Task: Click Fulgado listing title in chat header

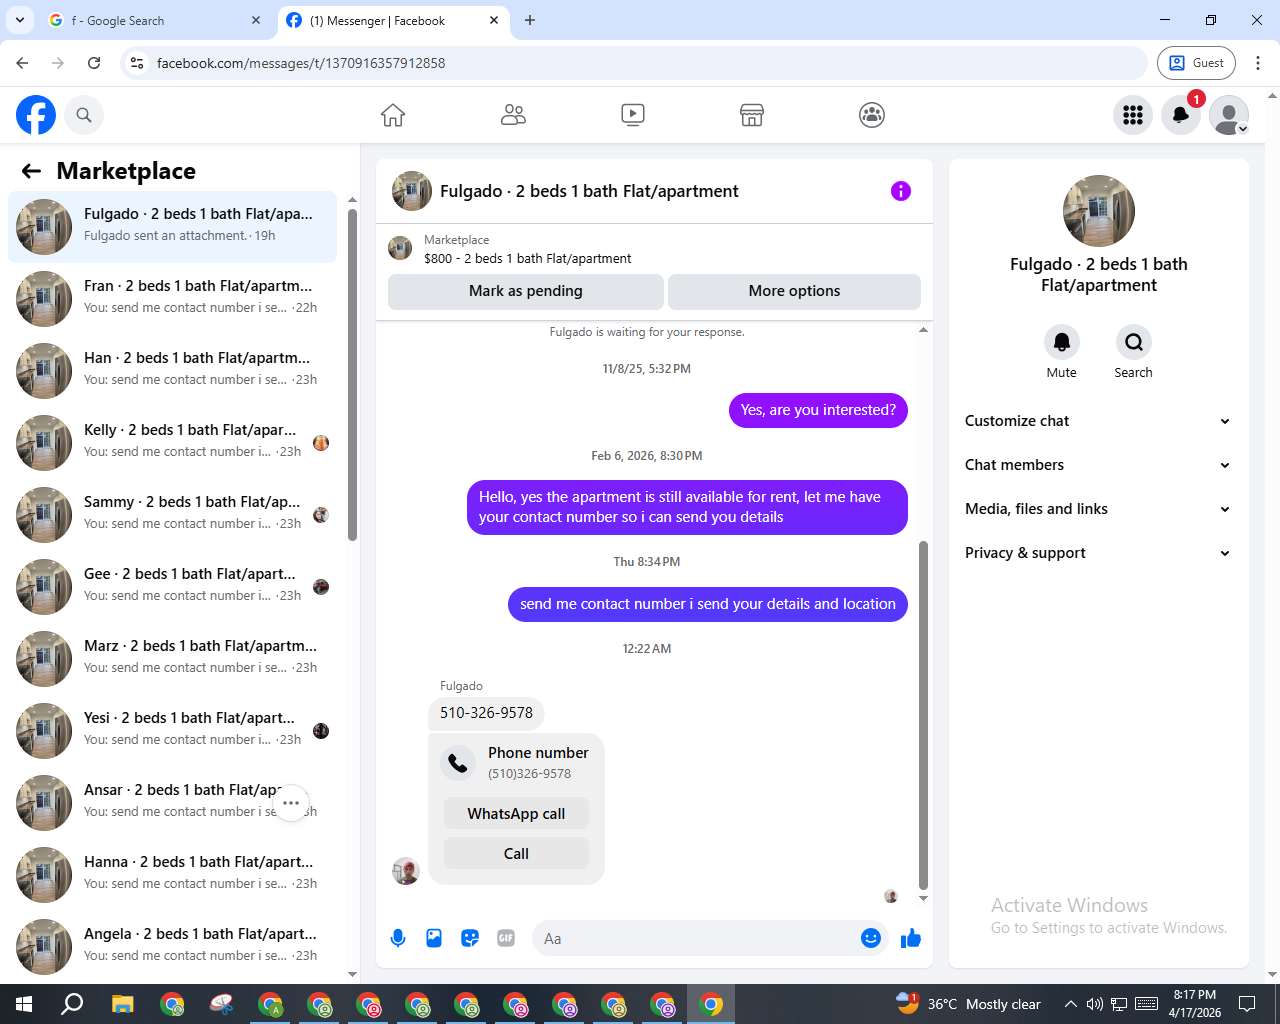Action: (x=589, y=191)
